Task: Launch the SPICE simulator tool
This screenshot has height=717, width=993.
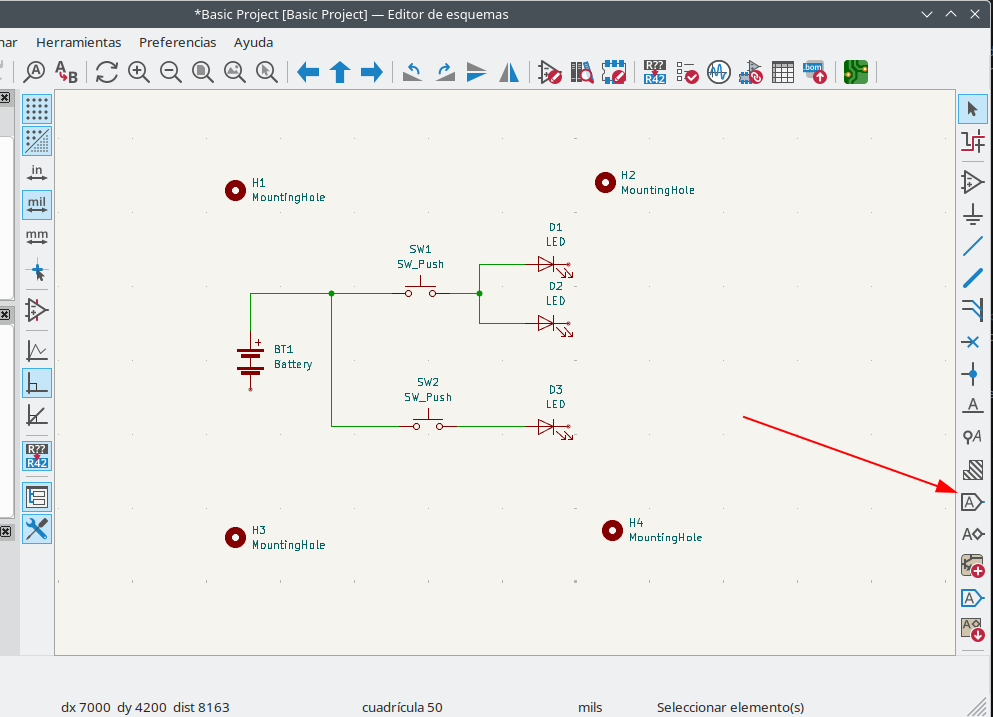Action: [718, 72]
